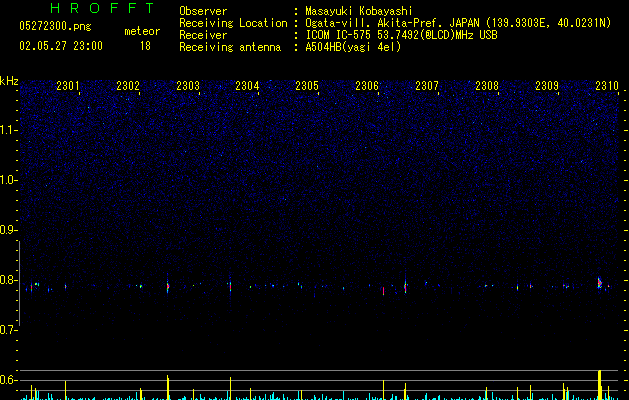This screenshot has width=629, height=400.
Task: Click the meteor count label
Action: [x=142, y=31]
